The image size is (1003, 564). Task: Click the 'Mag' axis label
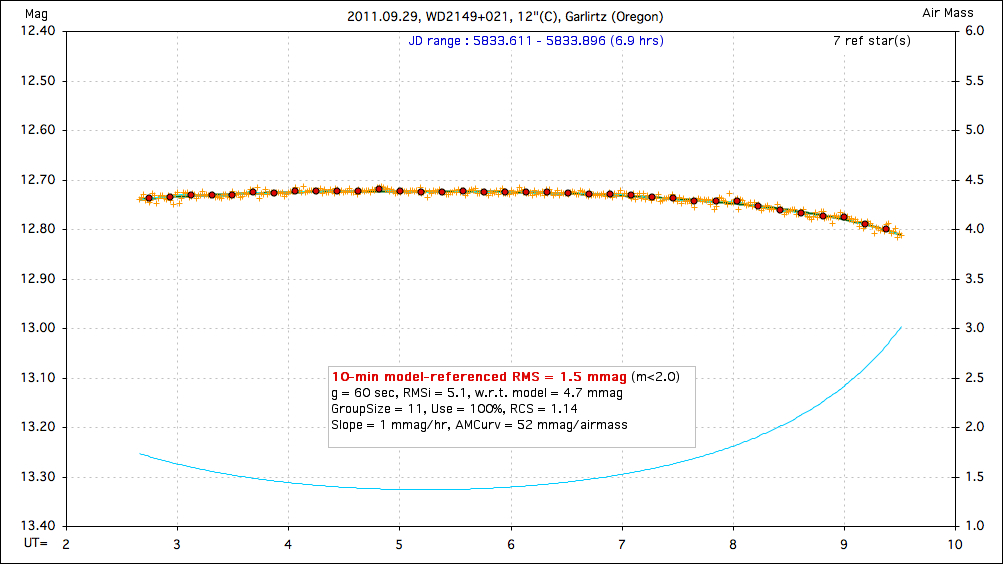(x=20, y=12)
